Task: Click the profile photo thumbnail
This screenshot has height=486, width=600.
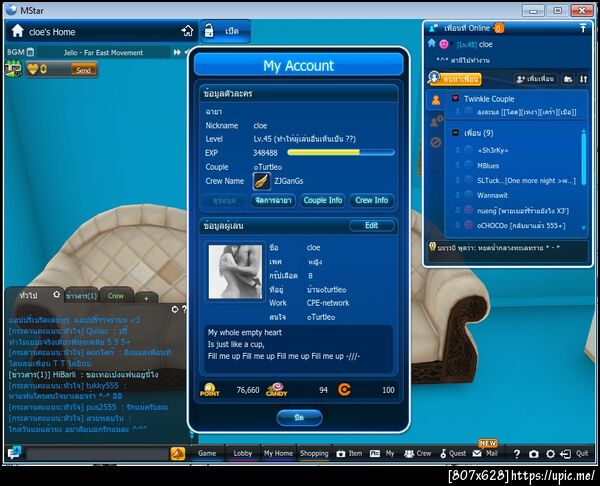Action: tap(235, 272)
